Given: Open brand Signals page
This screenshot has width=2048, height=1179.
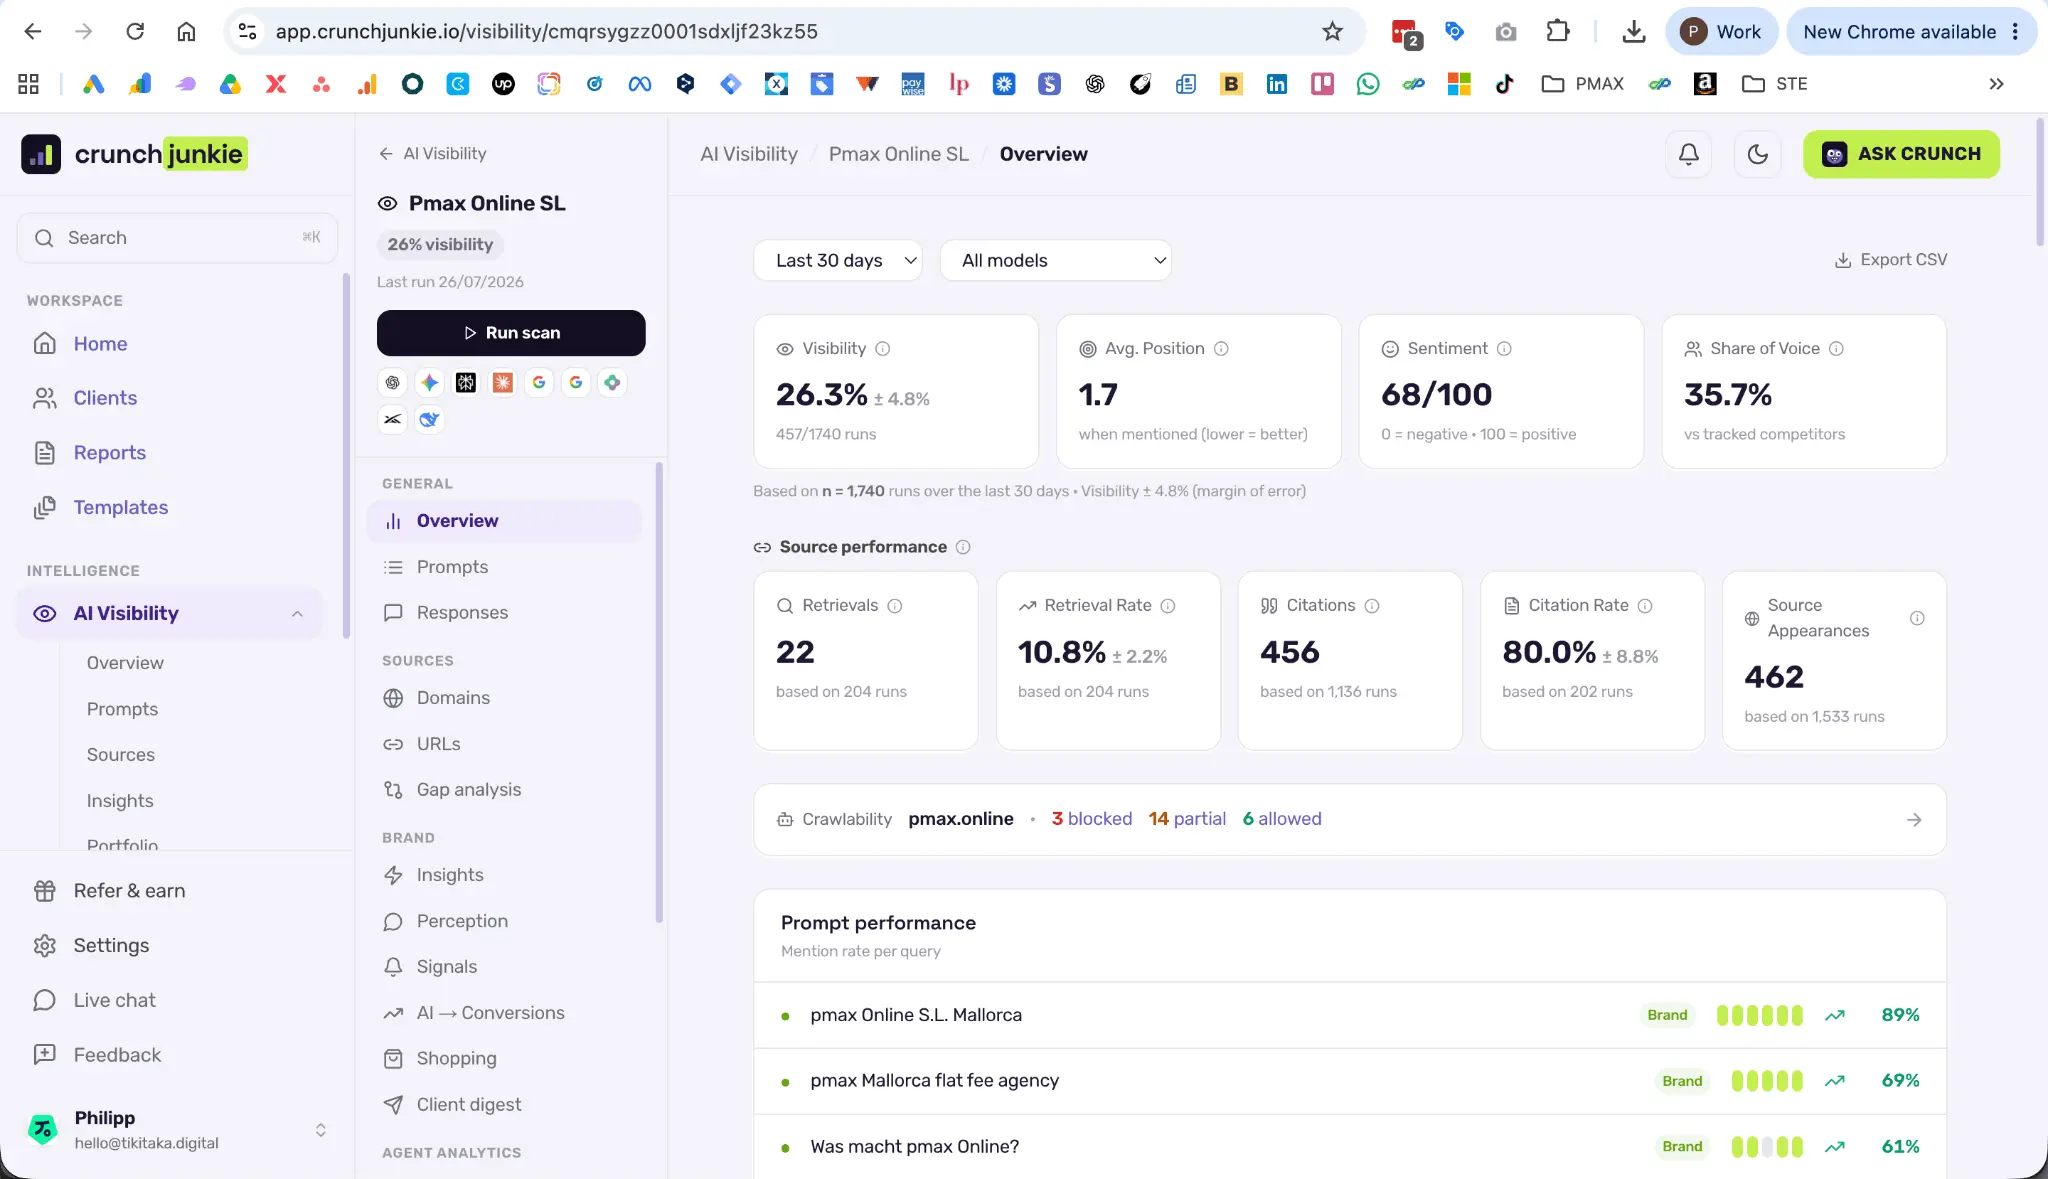Looking at the screenshot, I should 446,967.
